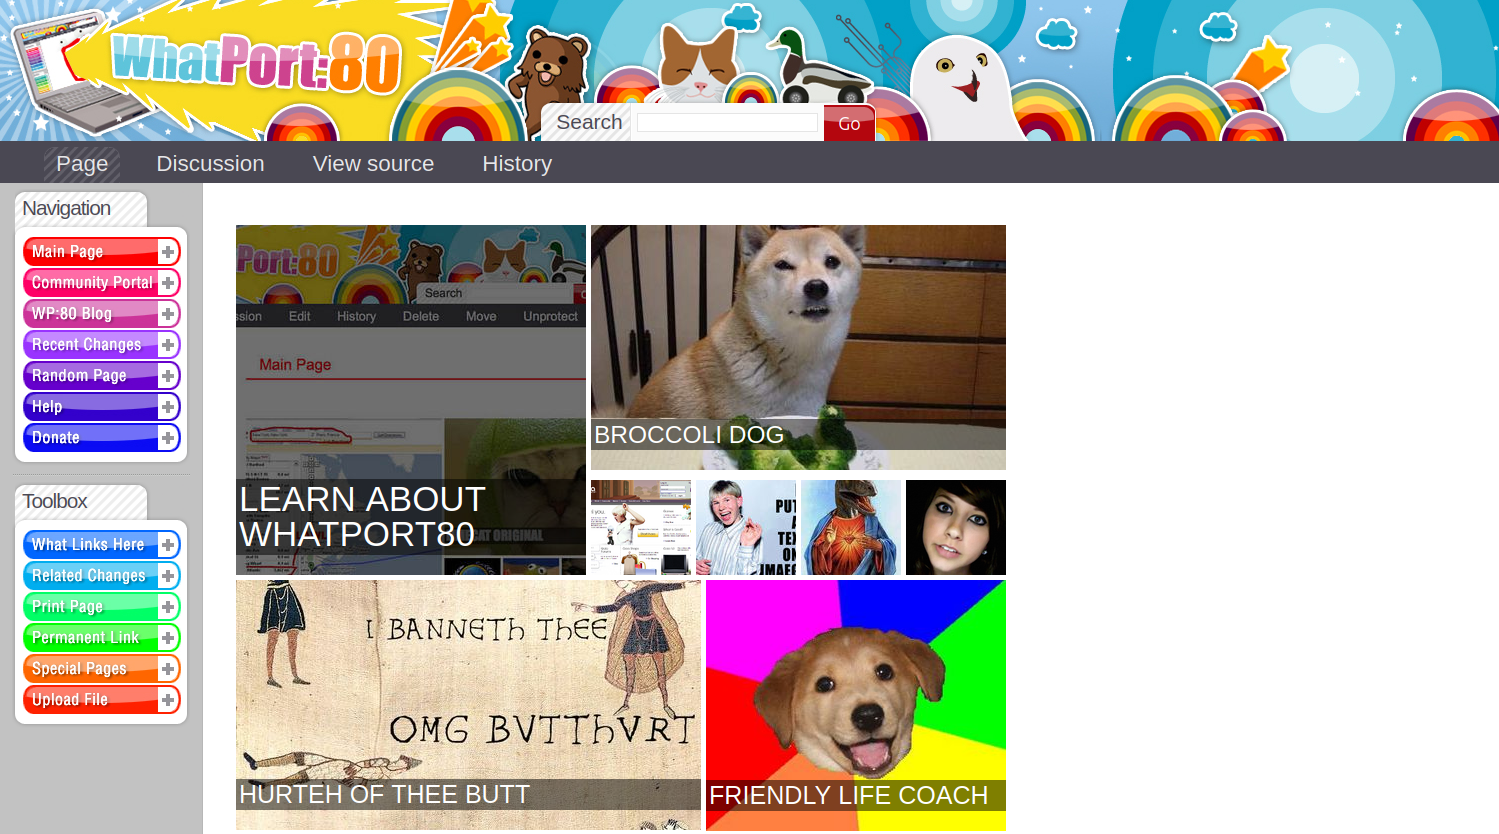Click the plus icon beside Main Page
The image size is (1499, 834).
(168, 252)
